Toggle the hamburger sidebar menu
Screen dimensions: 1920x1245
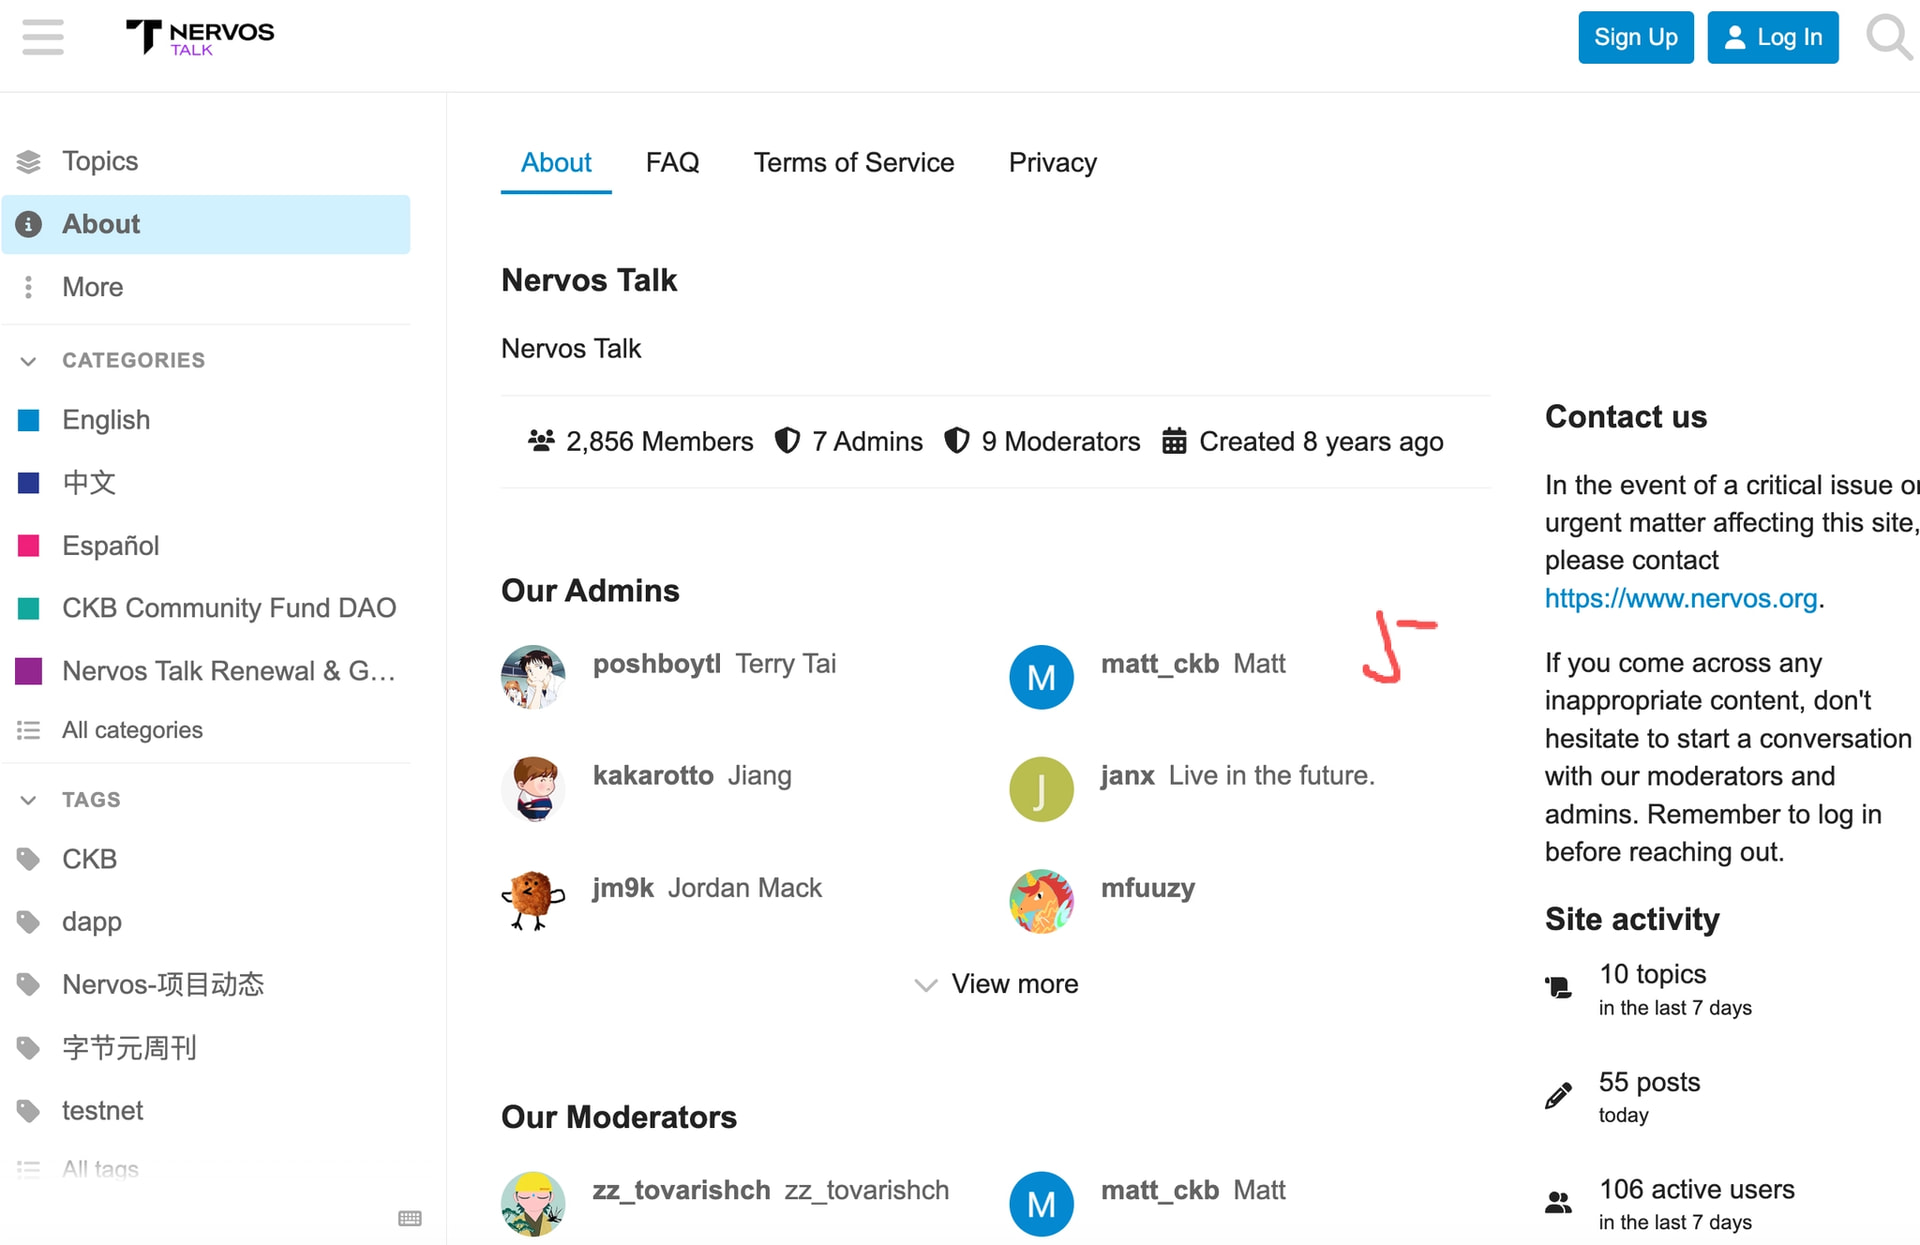click(x=43, y=37)
